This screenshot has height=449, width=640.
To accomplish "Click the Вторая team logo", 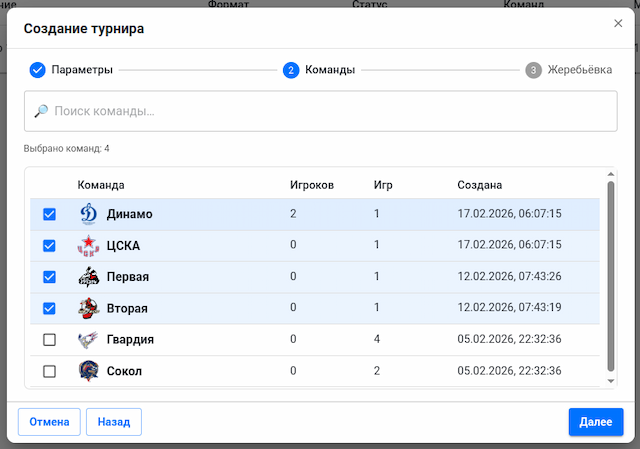I will click(x=89, y=308).
